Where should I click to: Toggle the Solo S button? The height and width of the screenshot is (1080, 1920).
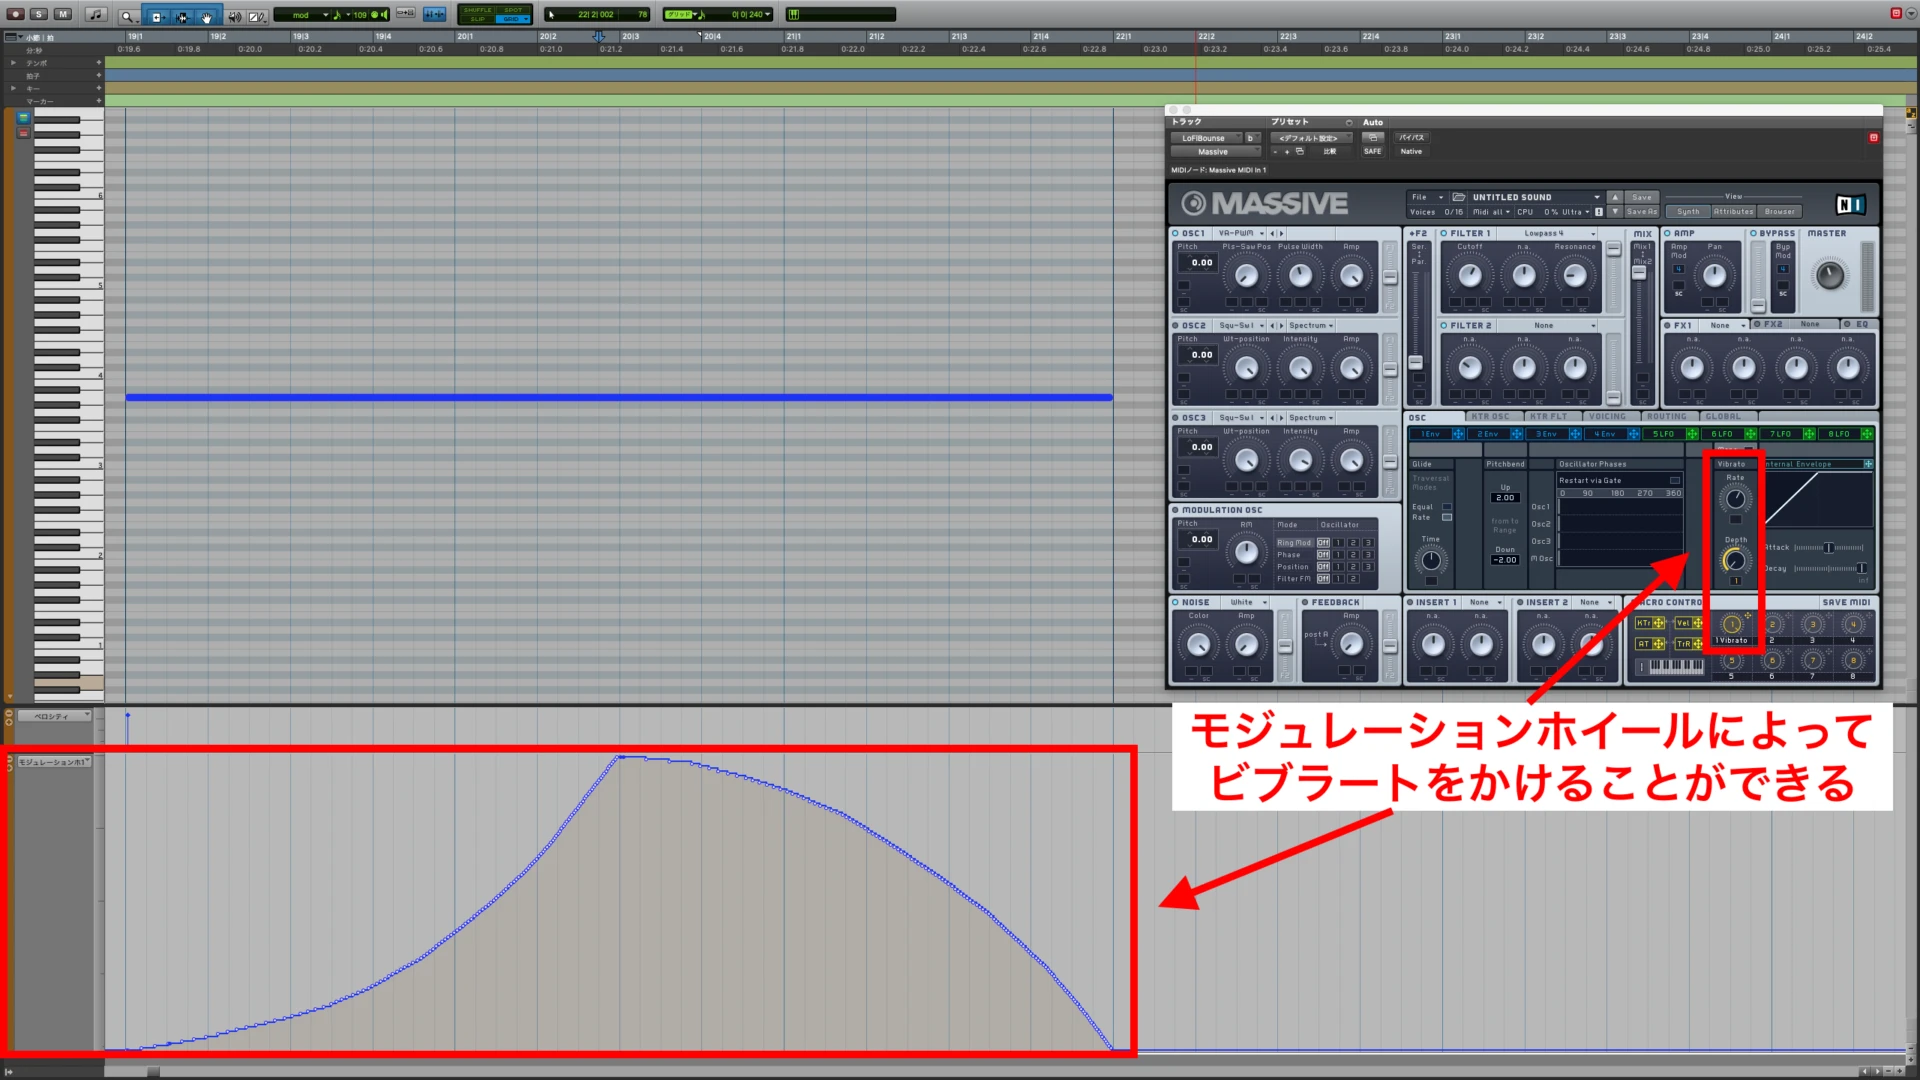click(x=39, y=14)
